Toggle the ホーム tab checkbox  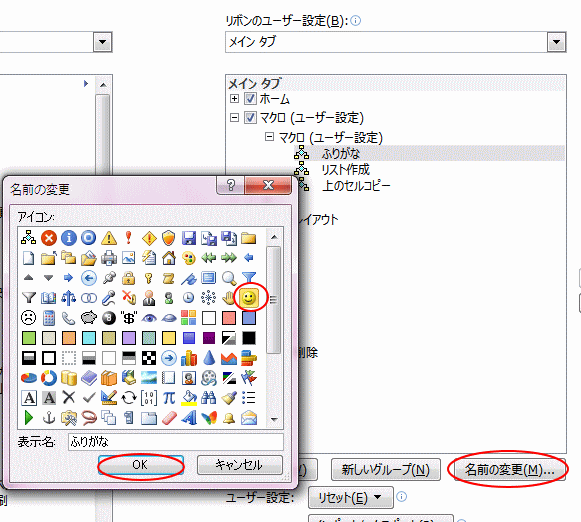coord(250,99)
